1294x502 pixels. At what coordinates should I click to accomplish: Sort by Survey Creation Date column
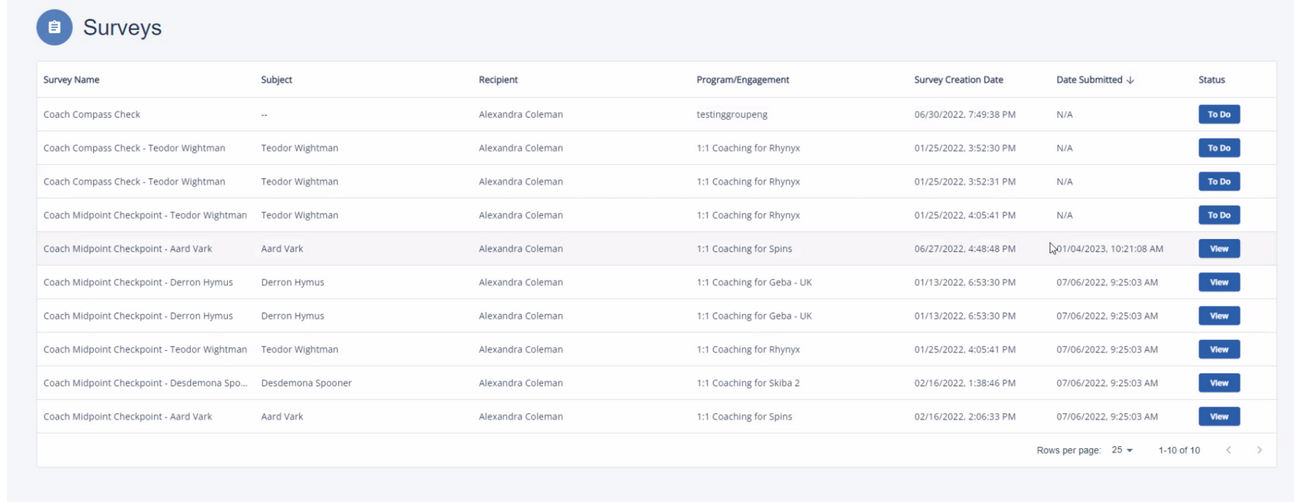[x=958, y=80]
